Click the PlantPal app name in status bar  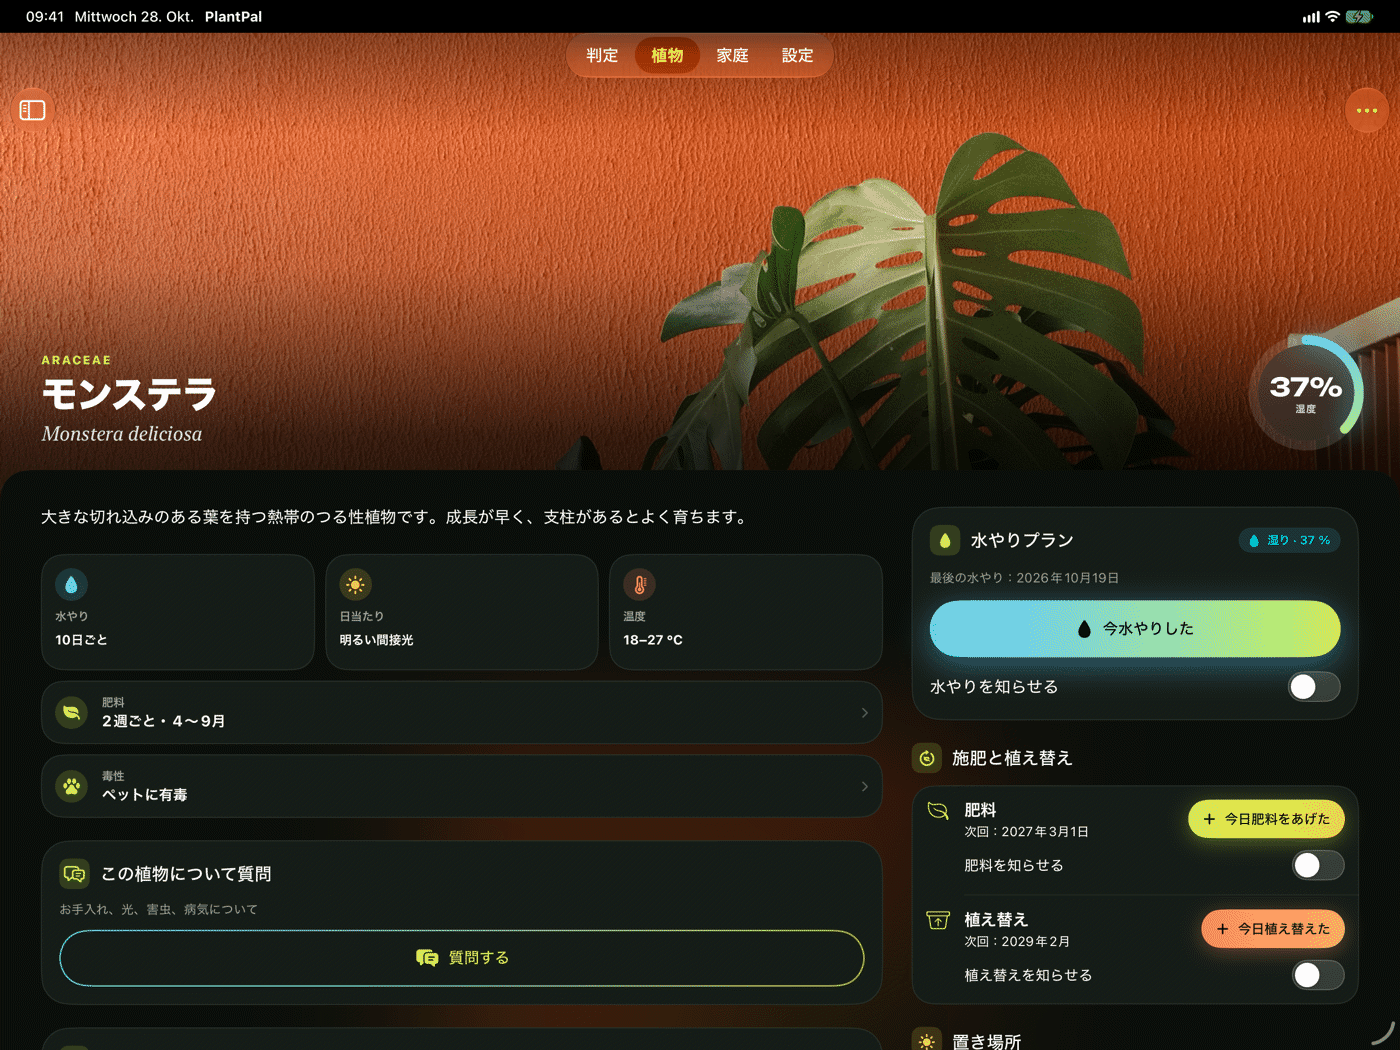233,17
